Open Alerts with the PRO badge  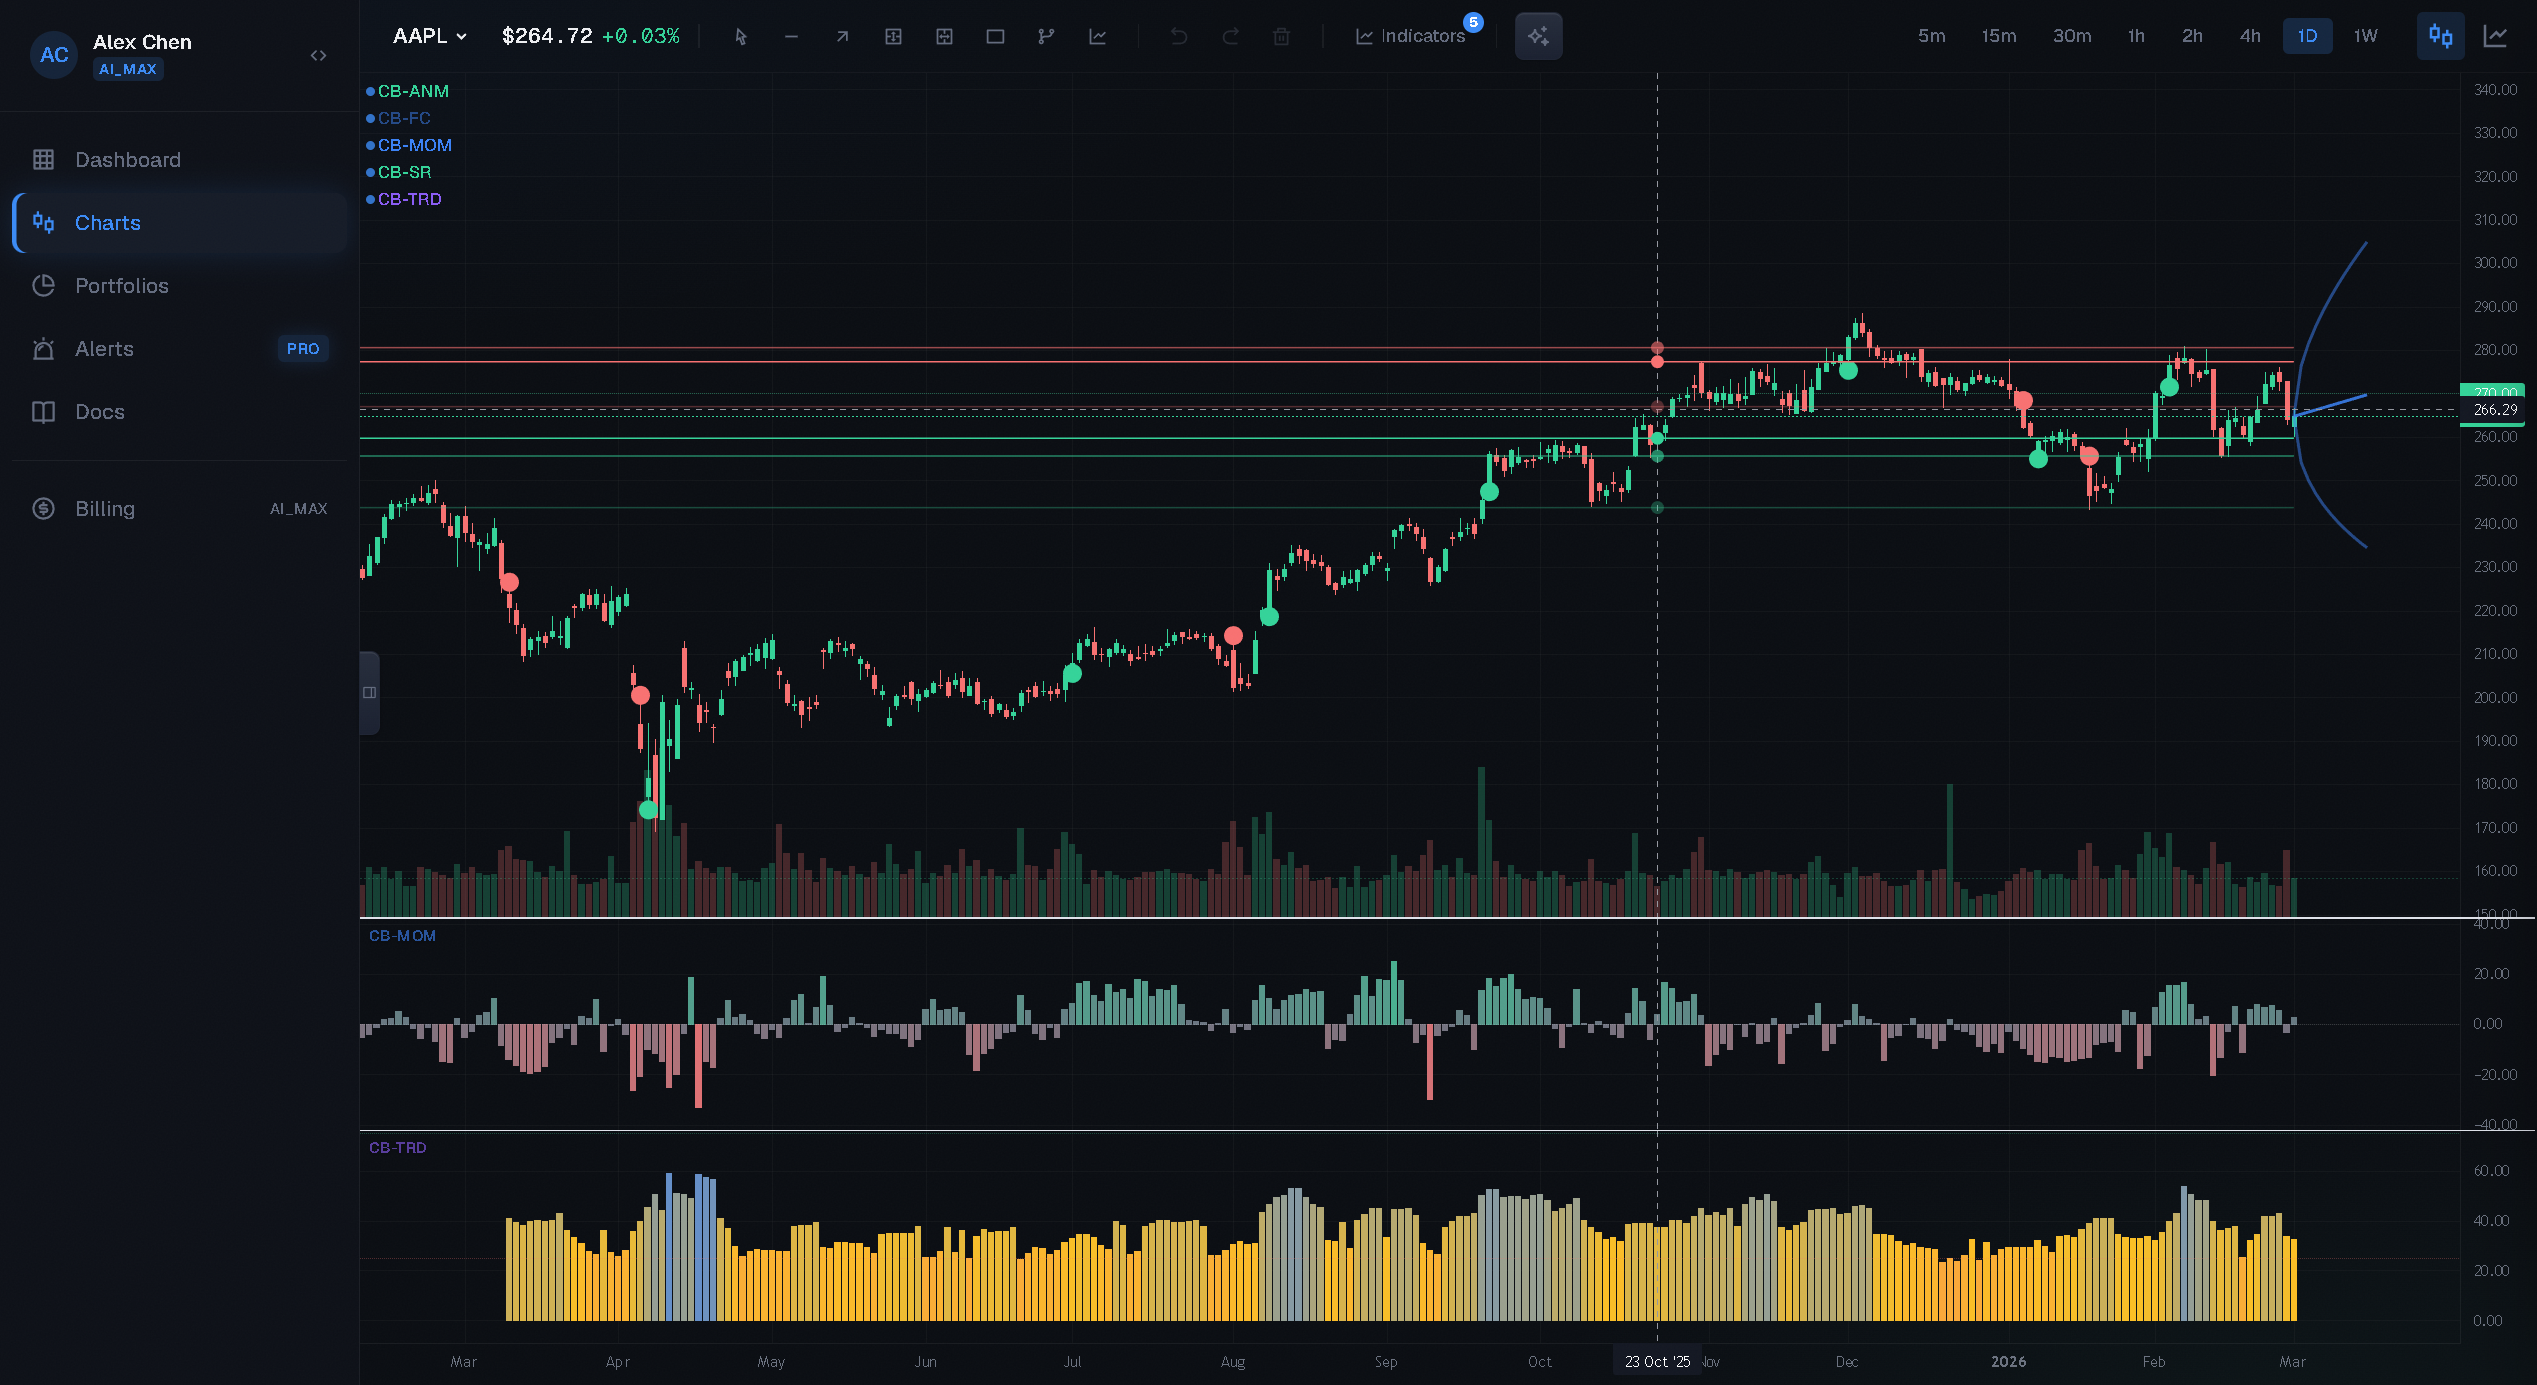click(104, 348)
